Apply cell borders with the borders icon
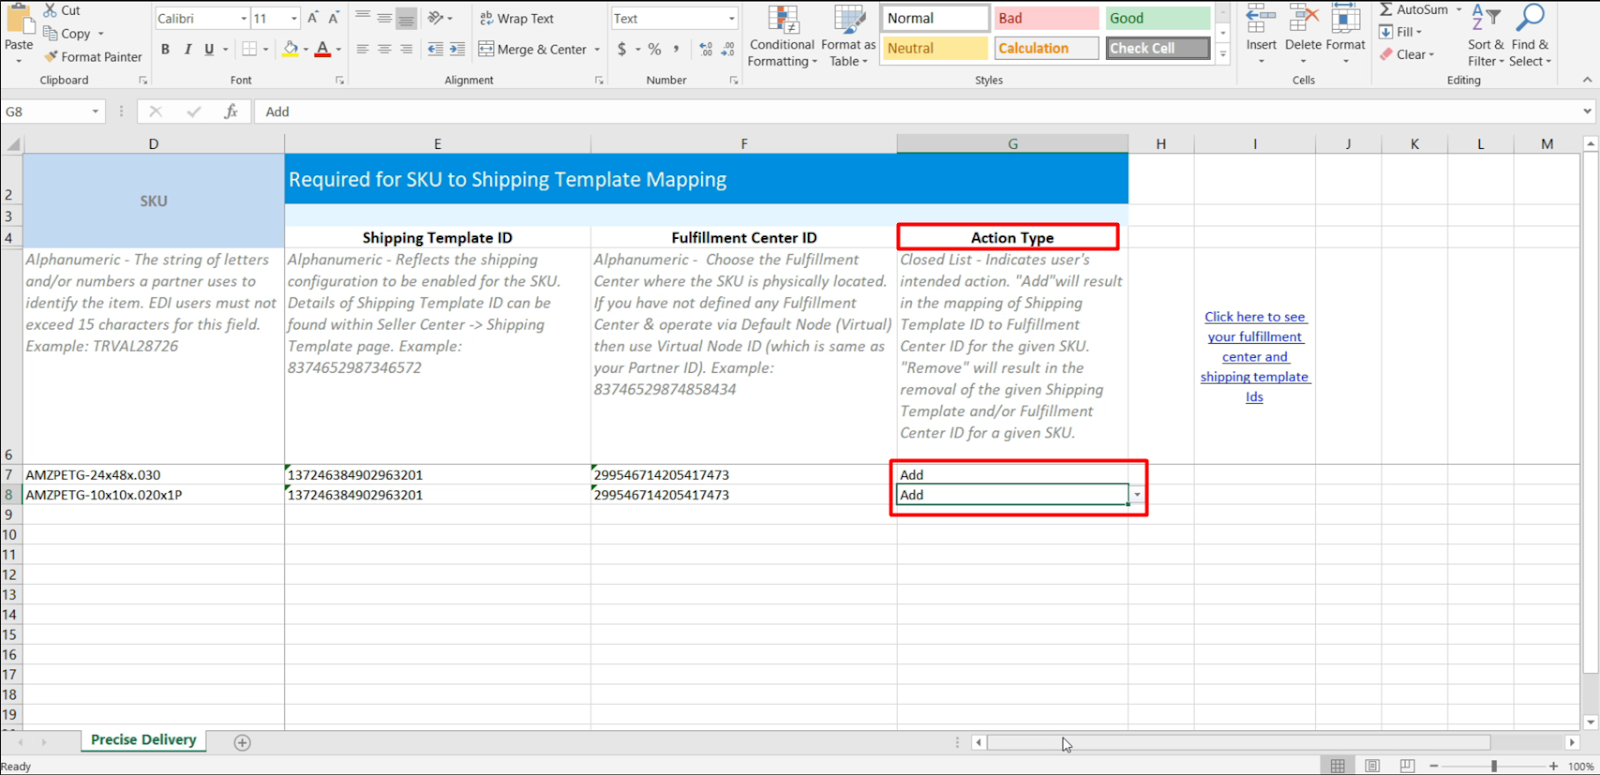 (249, 49)
